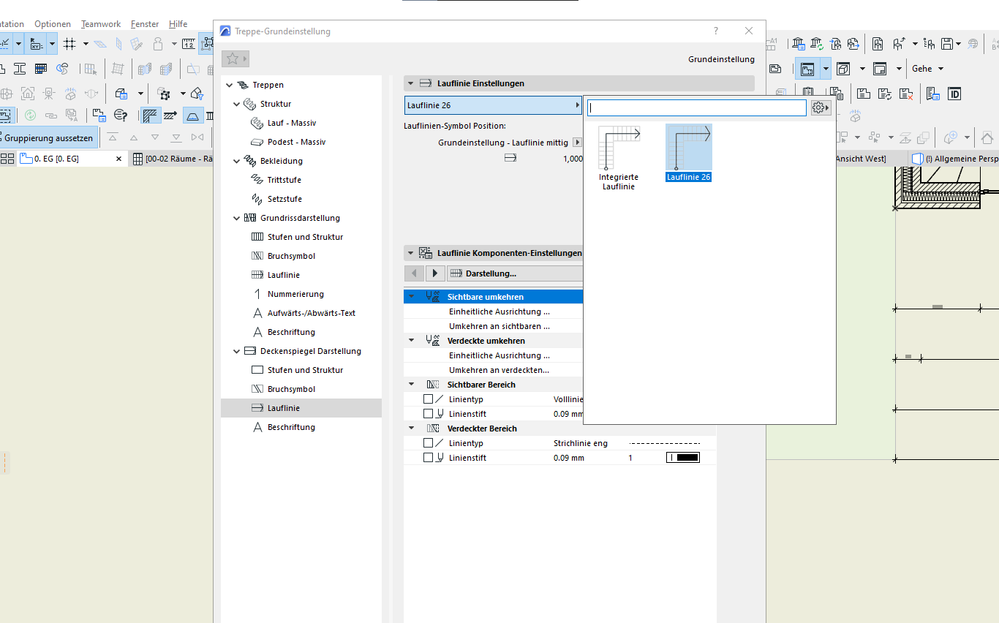Open the Hilfe menu

[178, 24]
